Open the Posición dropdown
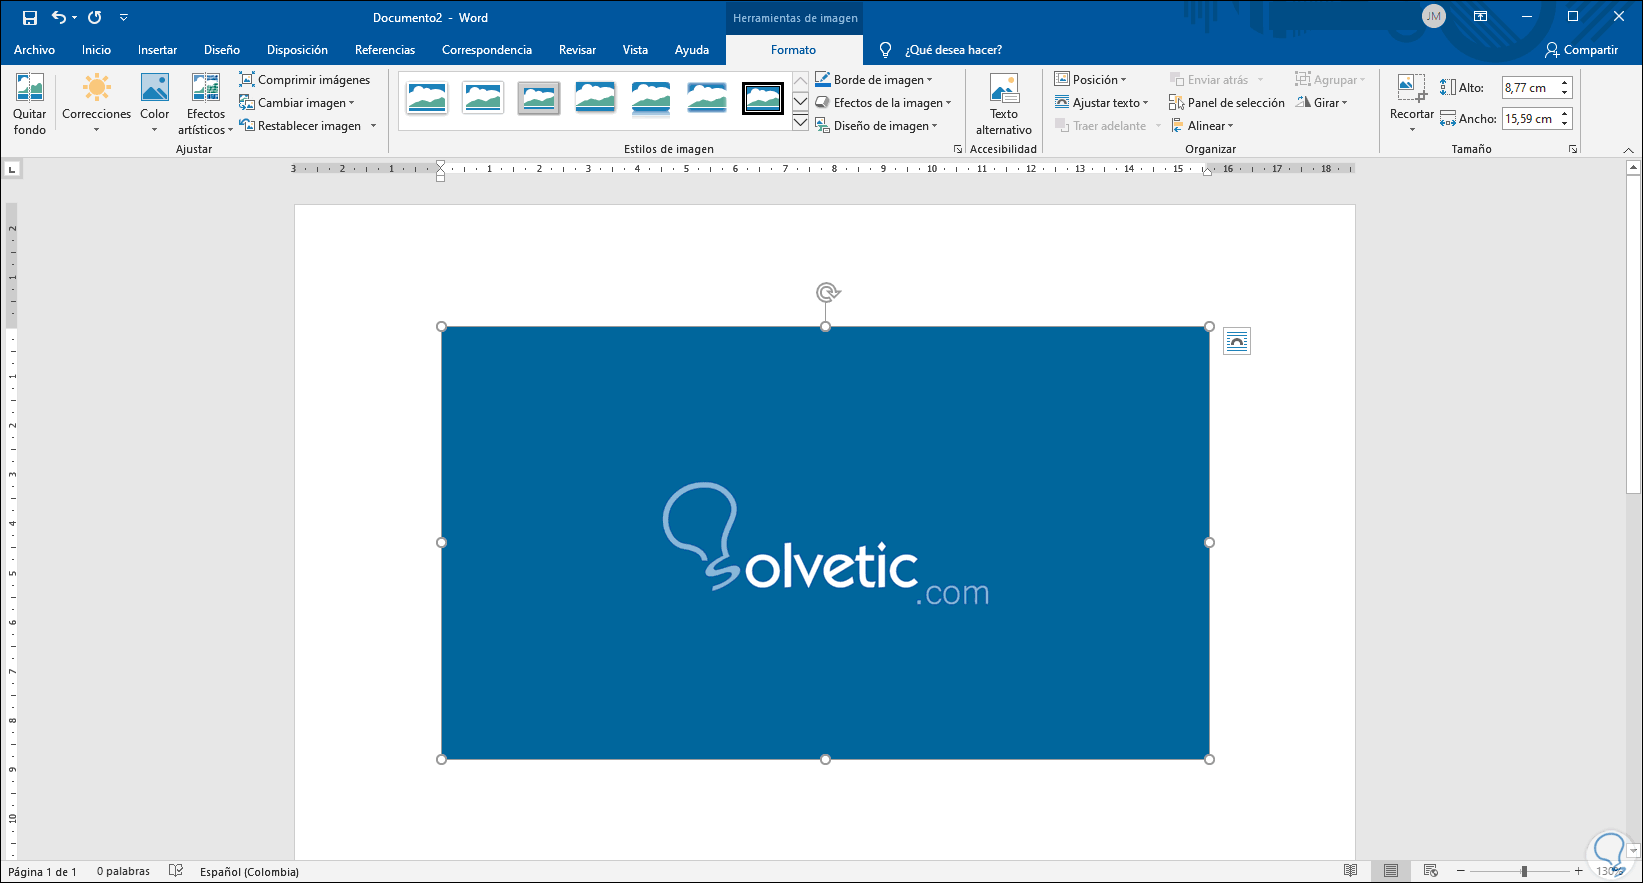Screen dimensions: 1643x883 click(1090, 80)
